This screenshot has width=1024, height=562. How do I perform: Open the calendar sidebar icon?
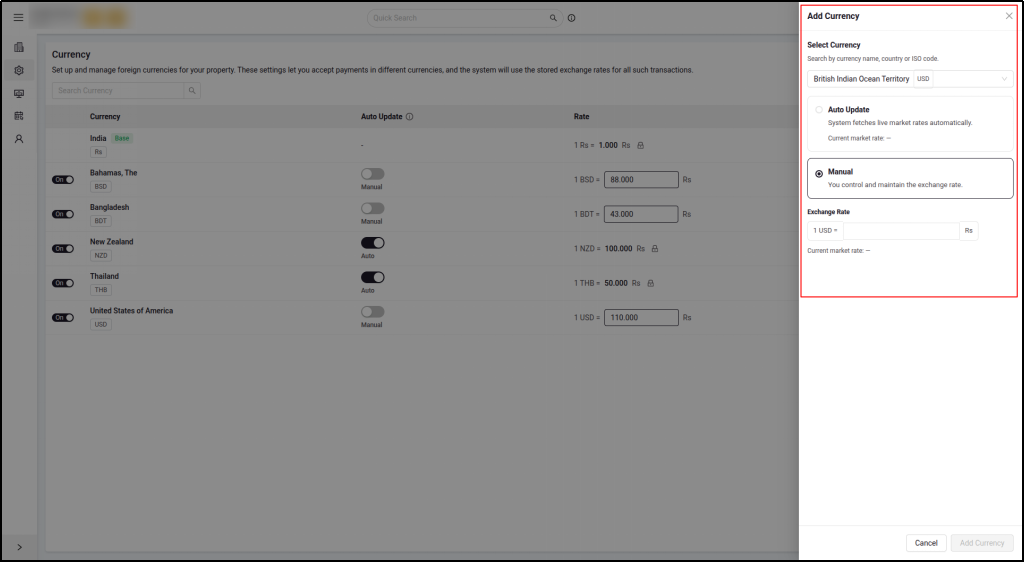[x=18, y=116]
